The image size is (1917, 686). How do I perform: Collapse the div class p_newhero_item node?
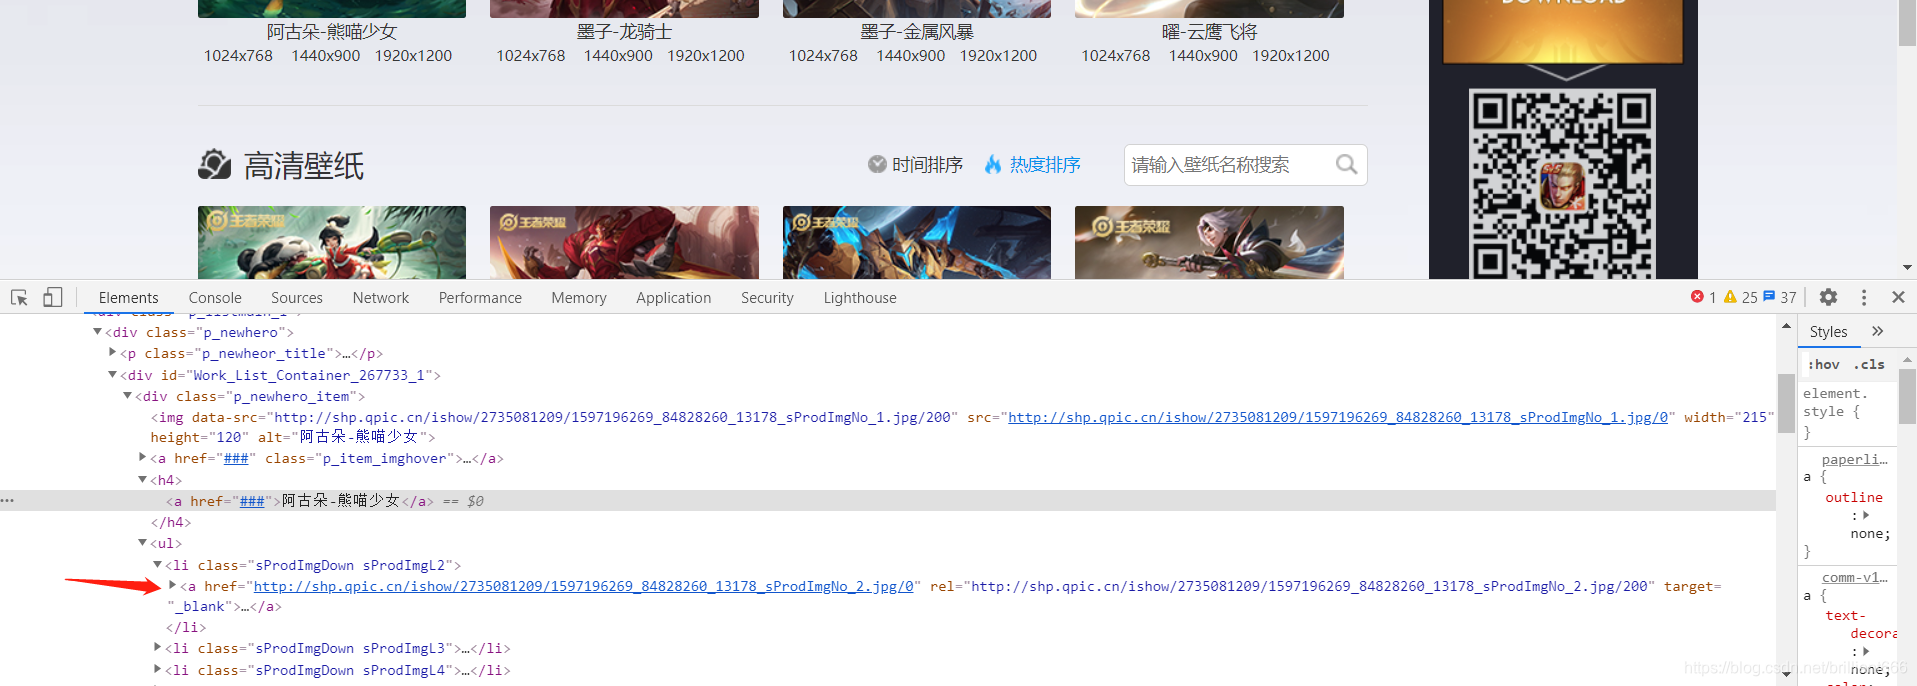click(x=127, y=395)
